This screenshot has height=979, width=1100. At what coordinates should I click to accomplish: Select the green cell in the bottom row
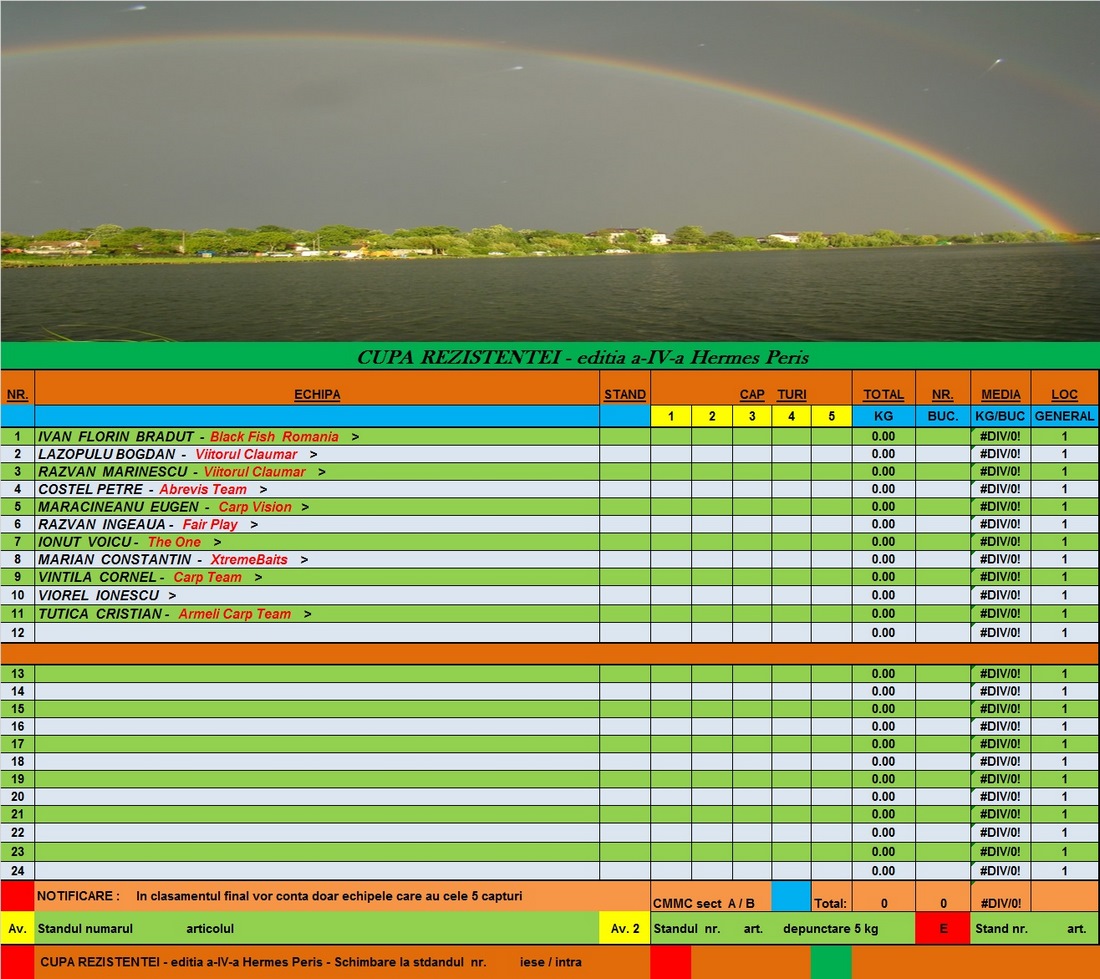click(830, 962)
